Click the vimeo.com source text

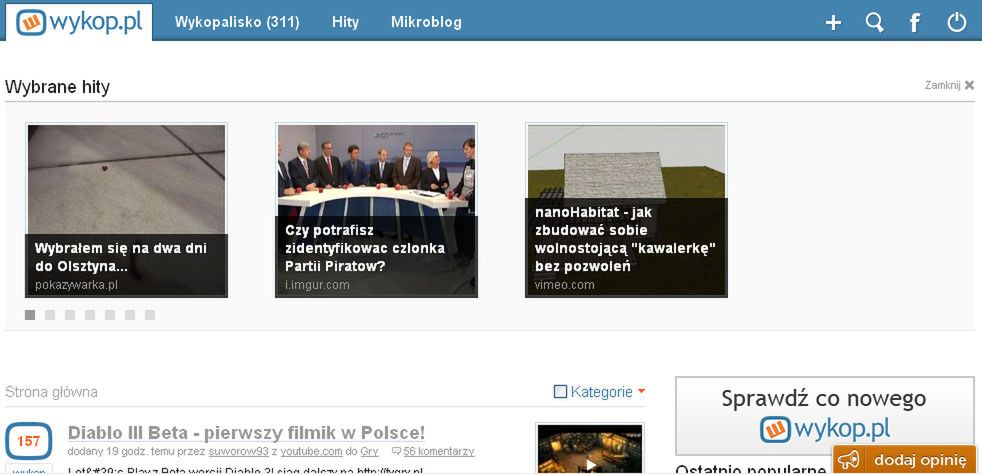pyautogui.click(x=564, y=285)
